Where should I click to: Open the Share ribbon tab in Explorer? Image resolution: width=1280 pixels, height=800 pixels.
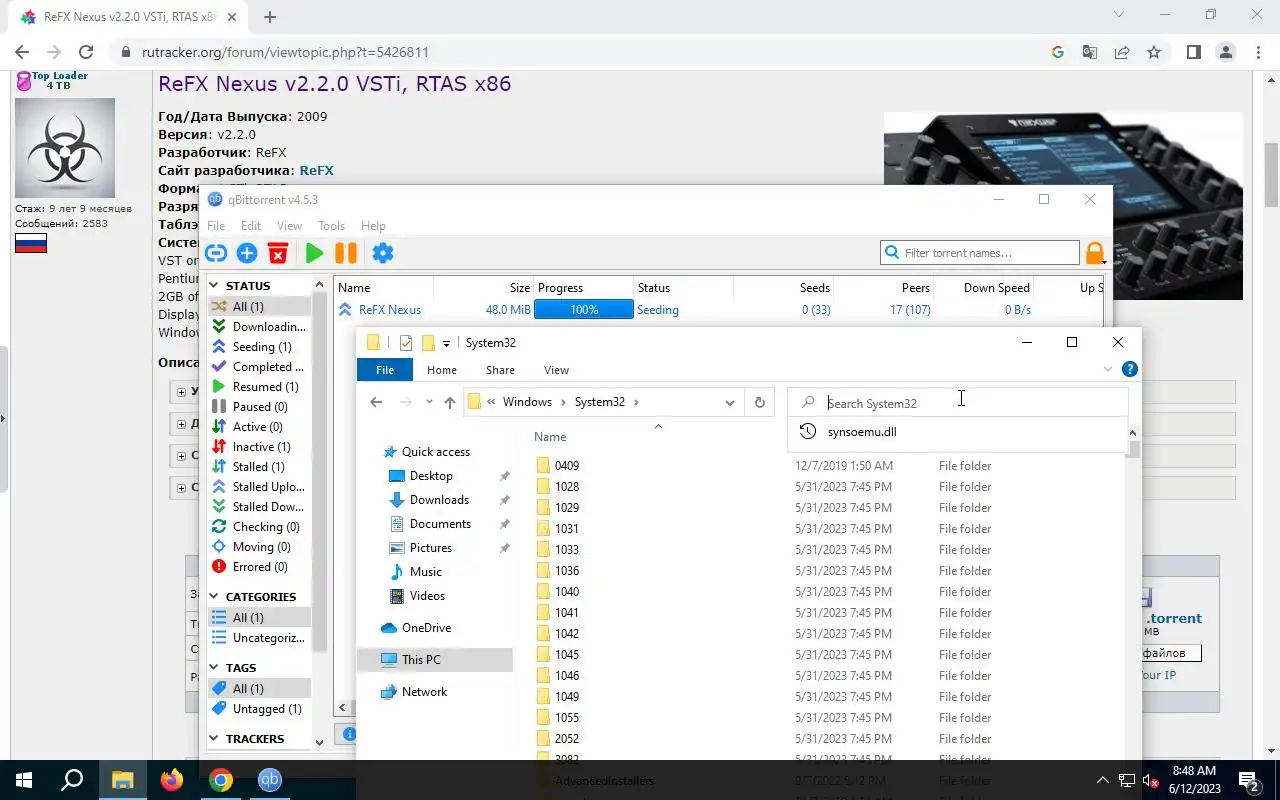click(x=500, y=370)
